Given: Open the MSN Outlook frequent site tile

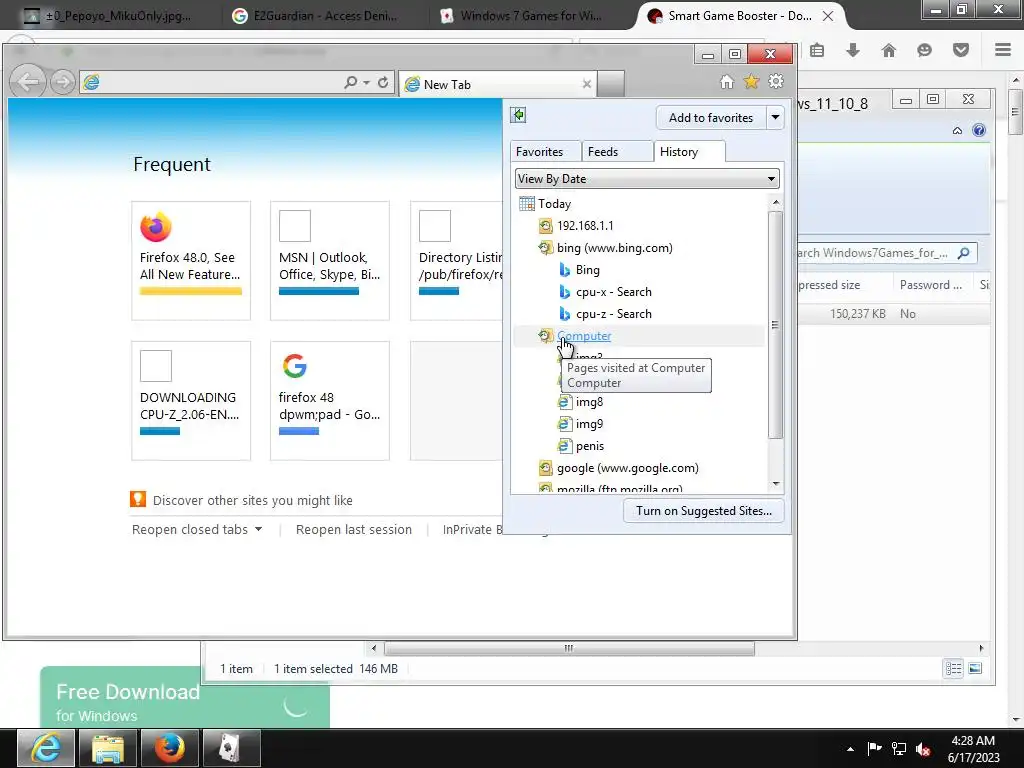Looking at the screenshot, I should pos(330,261).
